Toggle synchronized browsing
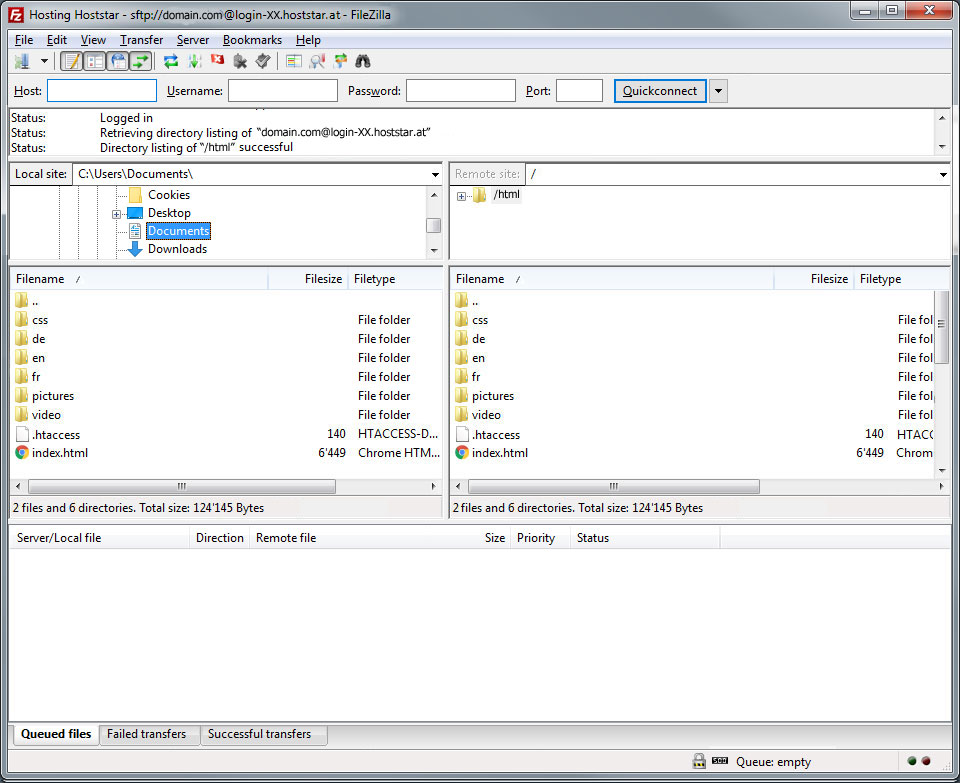The image size is (960, 783). click(340, 61)
